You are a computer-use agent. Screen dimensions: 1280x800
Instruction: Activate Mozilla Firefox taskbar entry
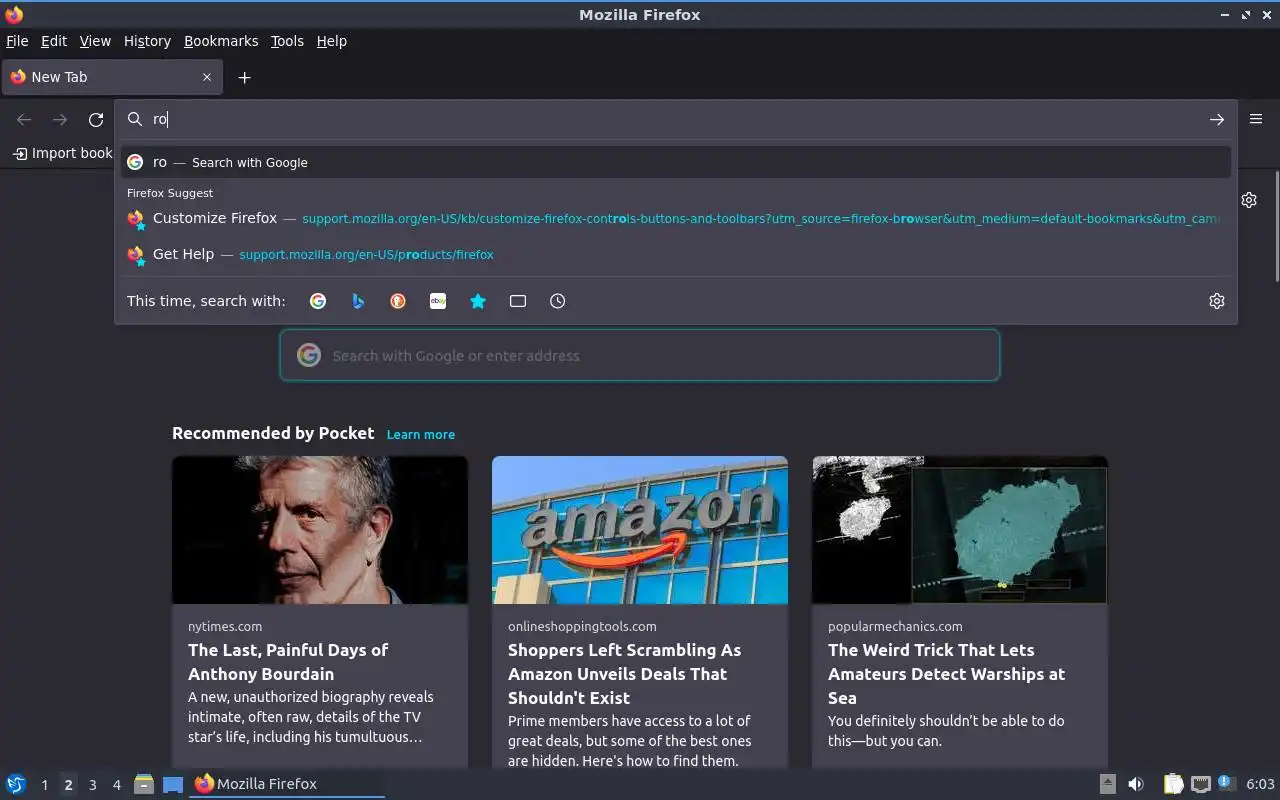click(287, 784)
